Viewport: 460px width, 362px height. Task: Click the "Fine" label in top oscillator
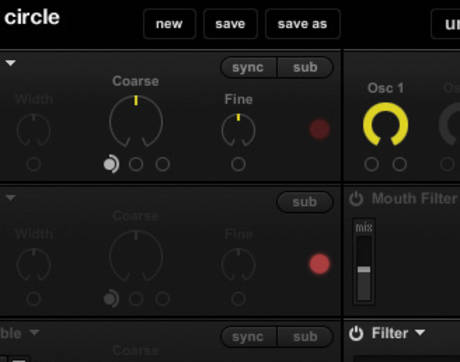coord(239,99)
